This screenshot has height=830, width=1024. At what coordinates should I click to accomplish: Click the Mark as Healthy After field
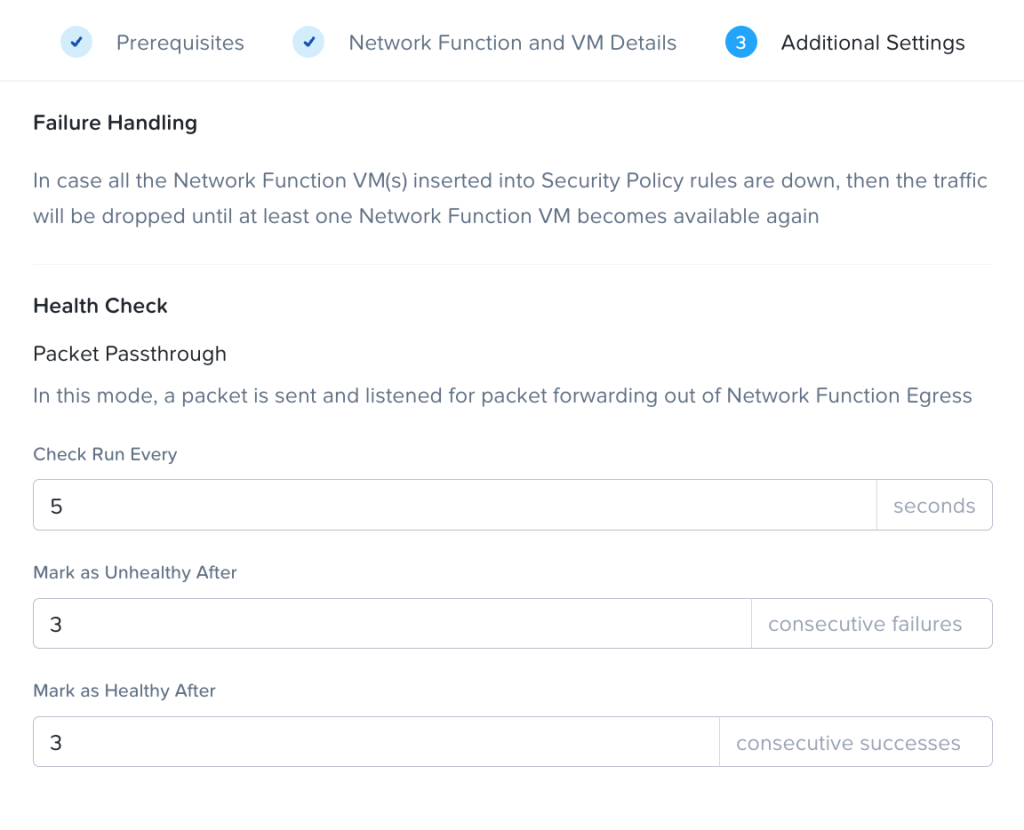(x=376, y=742)
